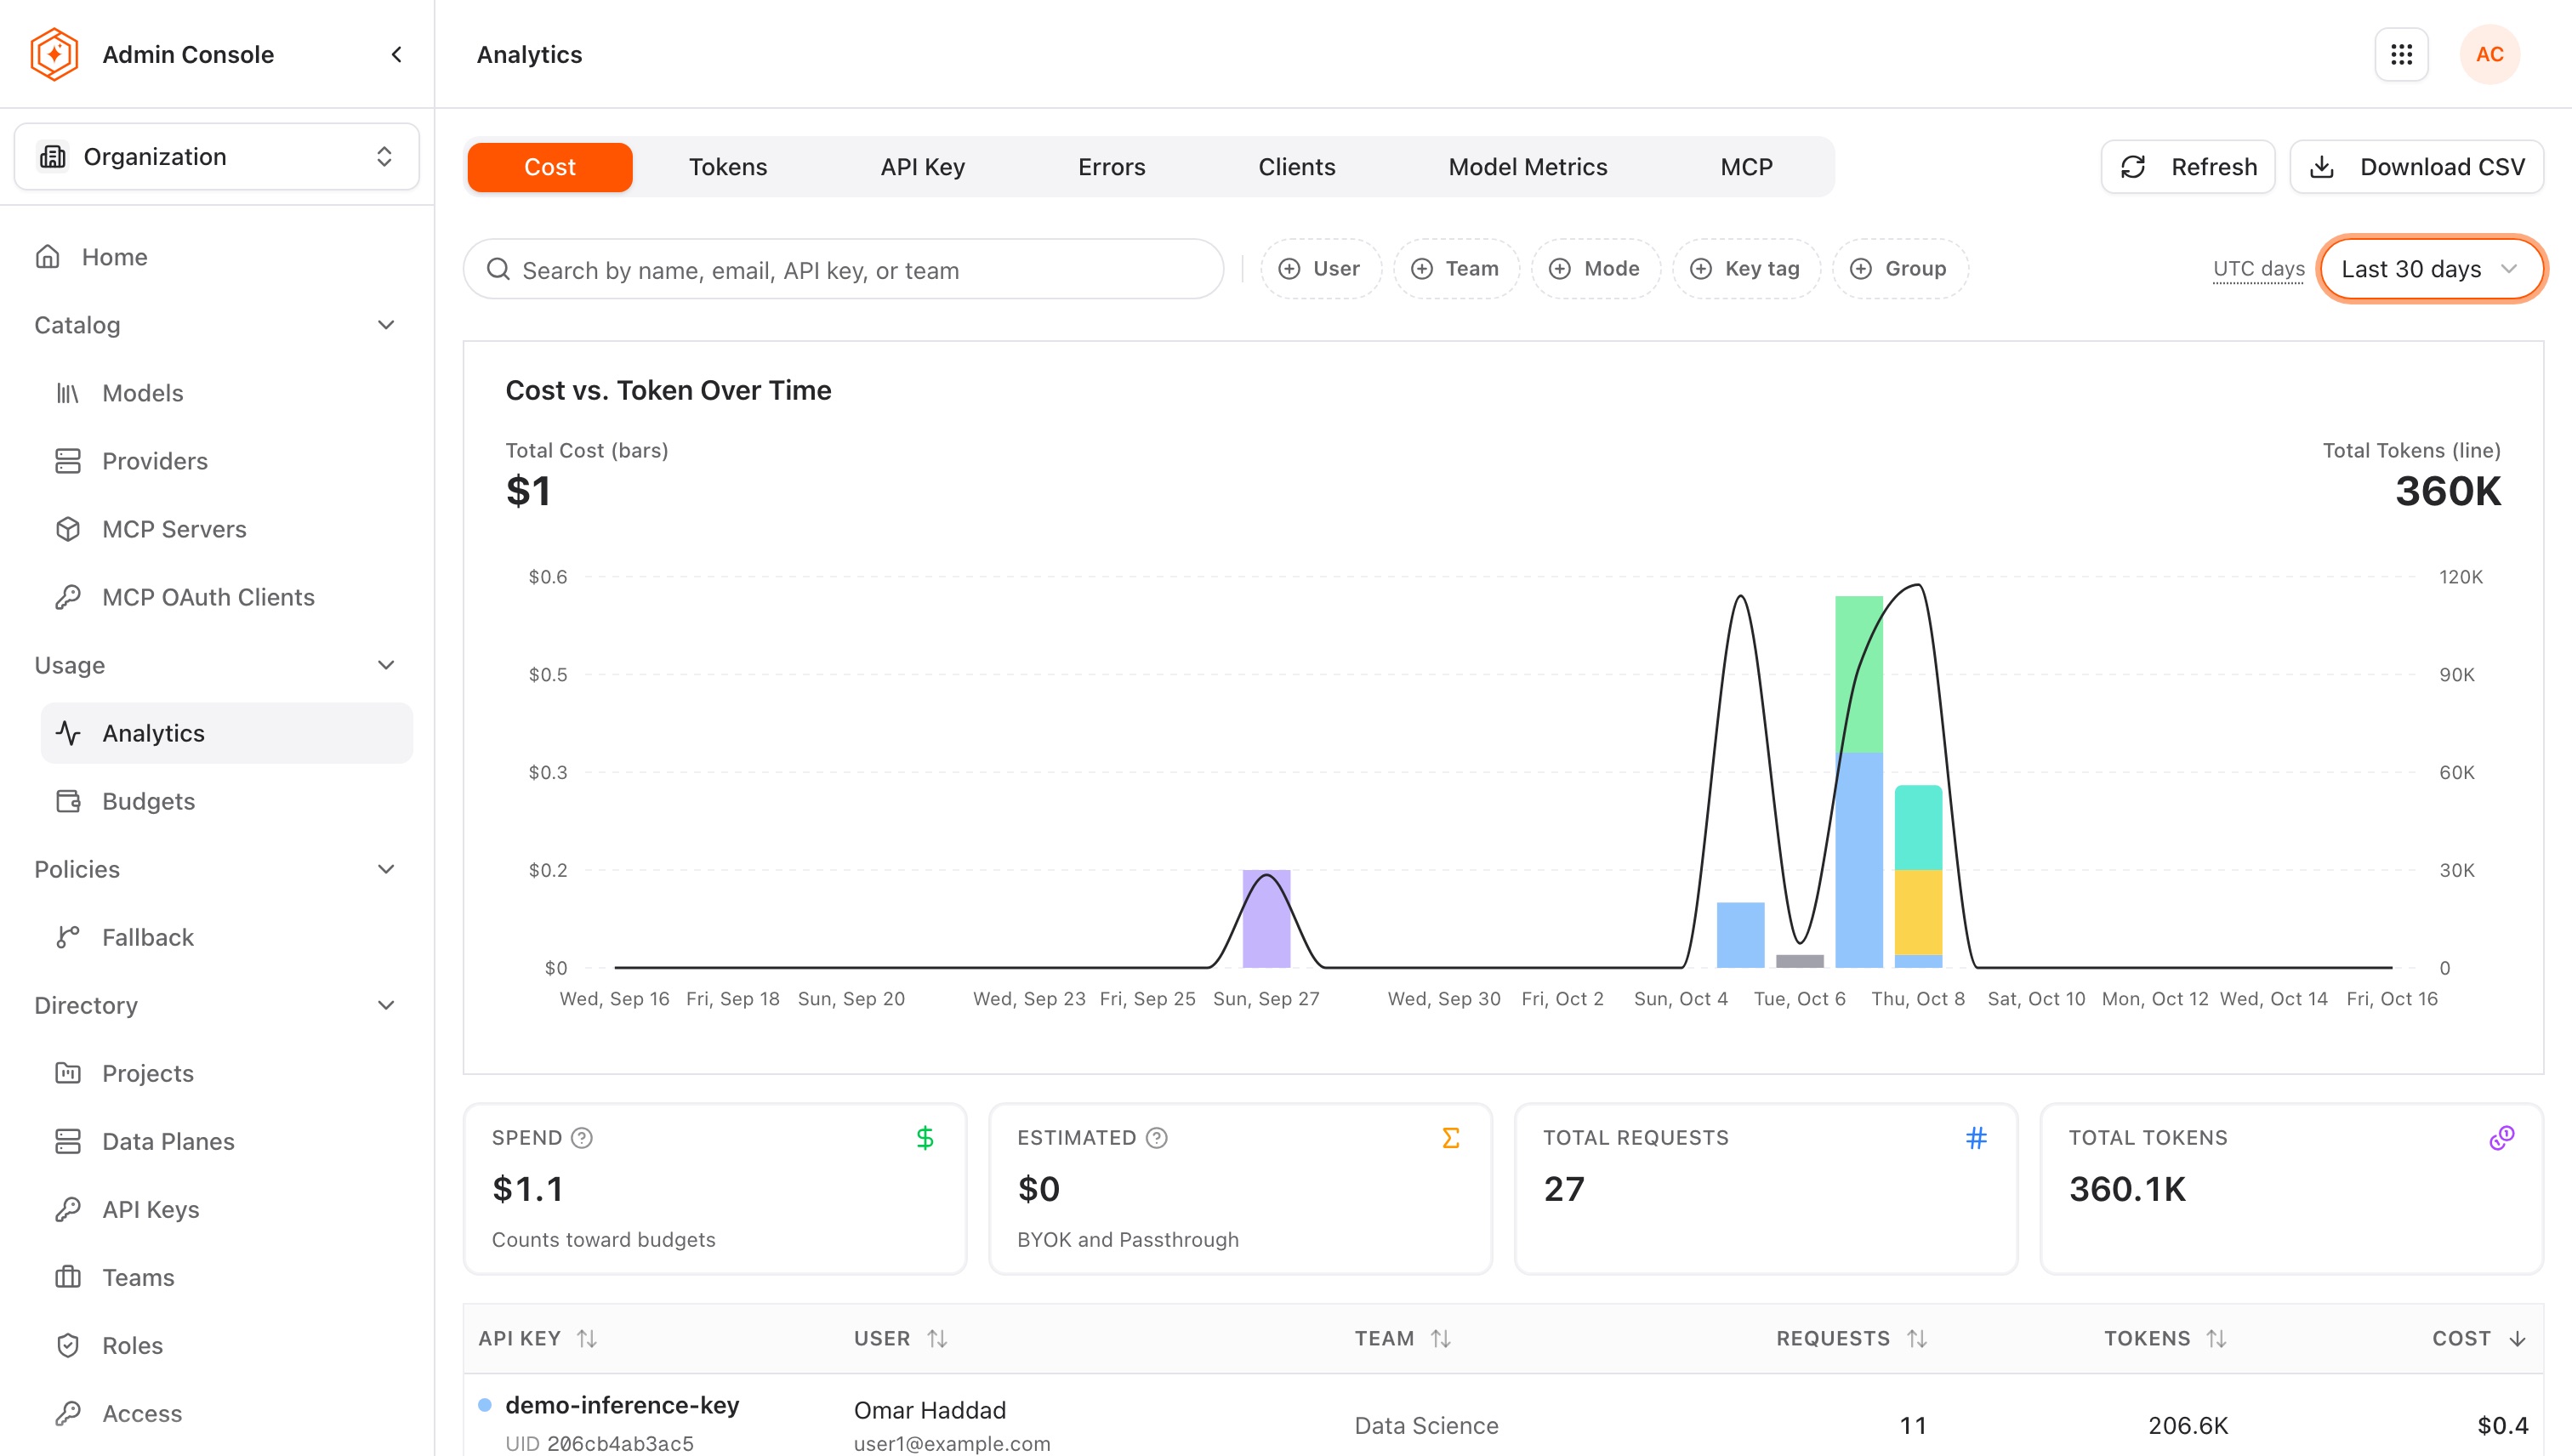The image size is (2572, 1456).
Task: Open the Budgets page
Action: tap(226, 801)
